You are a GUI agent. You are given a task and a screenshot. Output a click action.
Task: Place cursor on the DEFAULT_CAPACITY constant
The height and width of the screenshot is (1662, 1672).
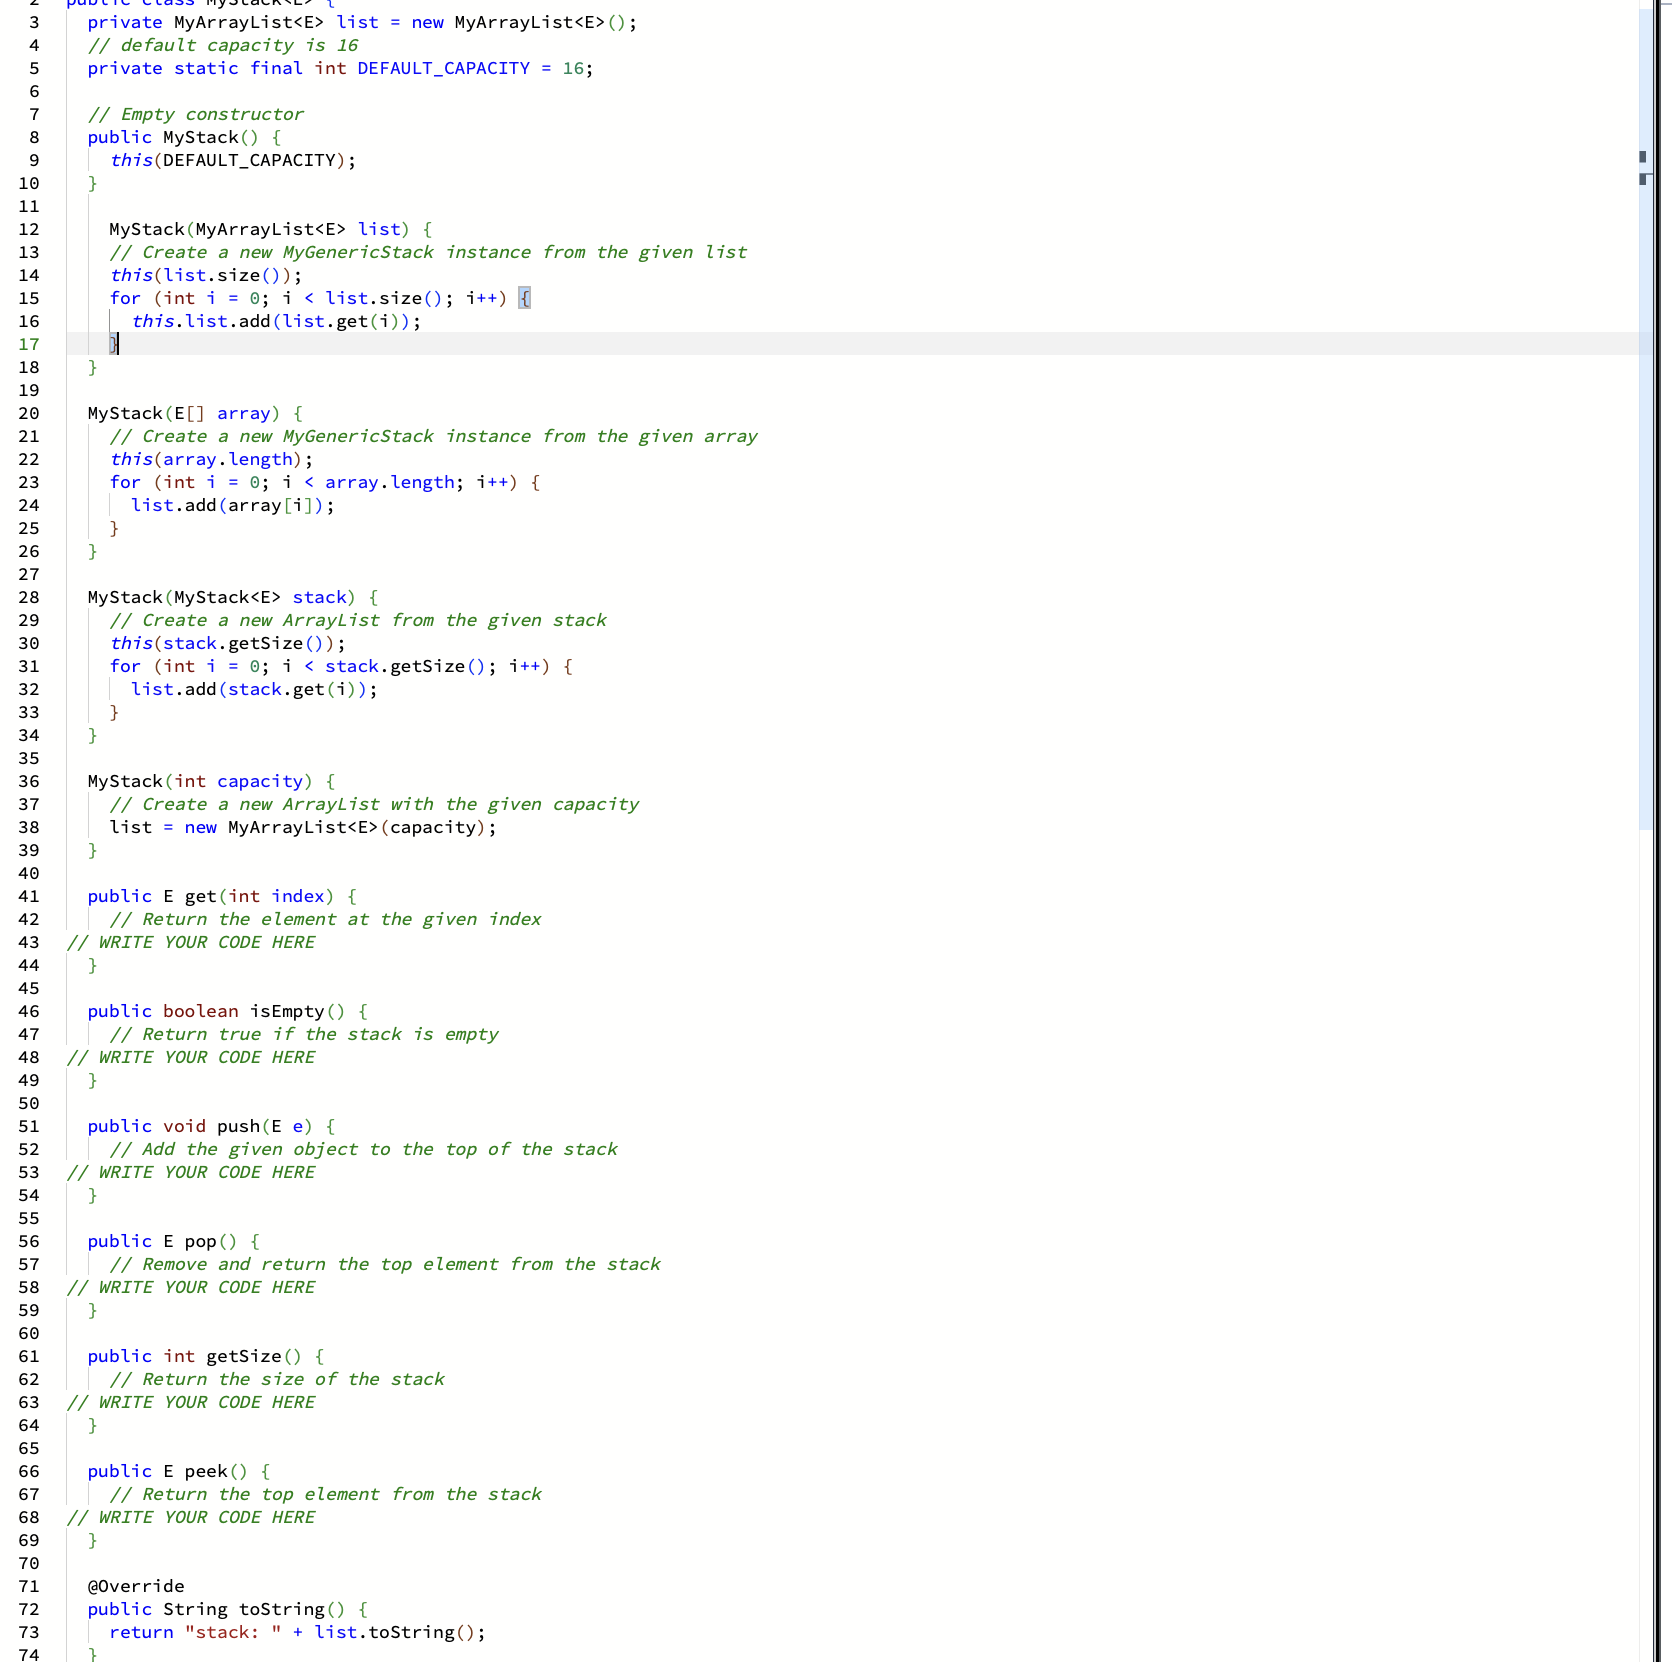click(x=443, y=68)
